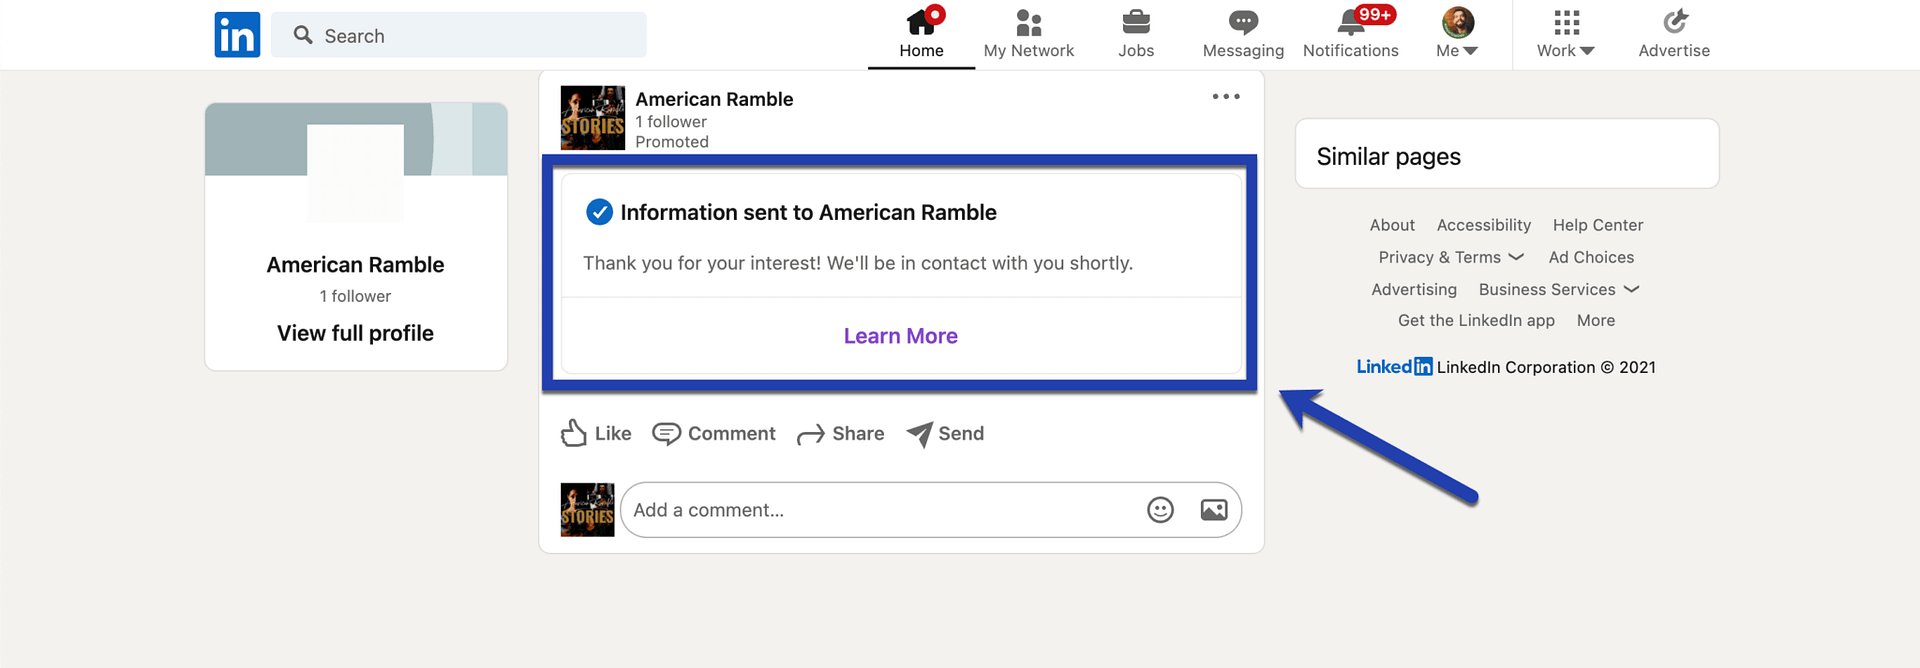Click the LinkedIn footer logo
This screenshot has width=1920, height=668.
[1395, 366]
